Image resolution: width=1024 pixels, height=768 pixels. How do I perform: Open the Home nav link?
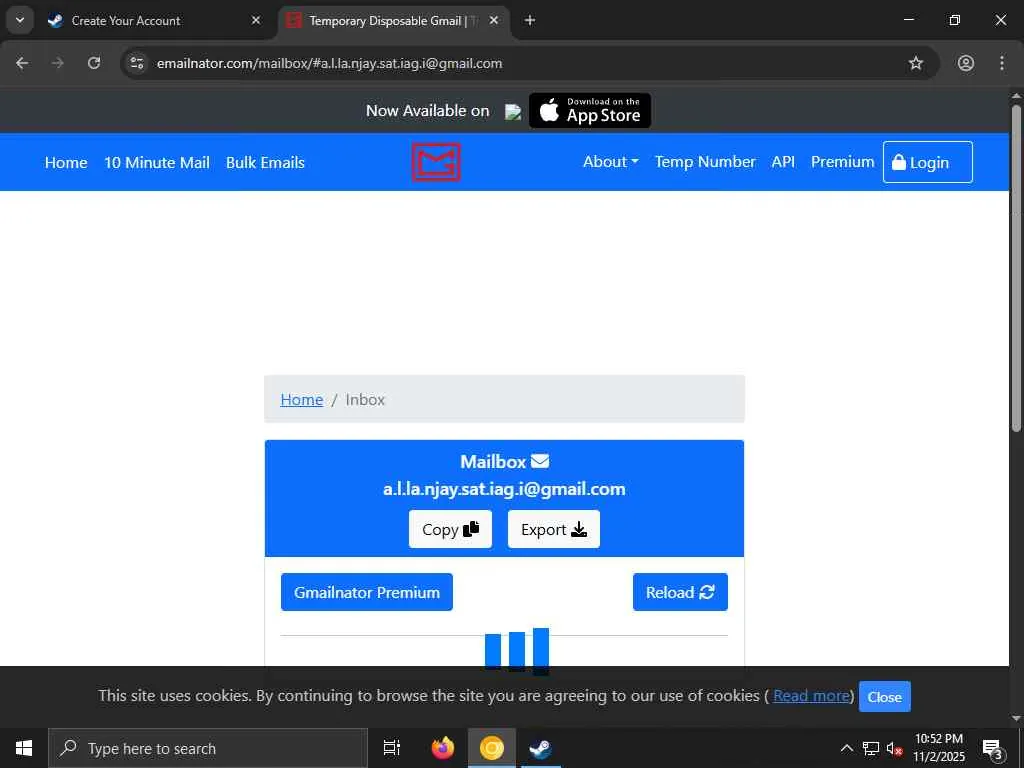pyautogui.click(x=66, y=163)
